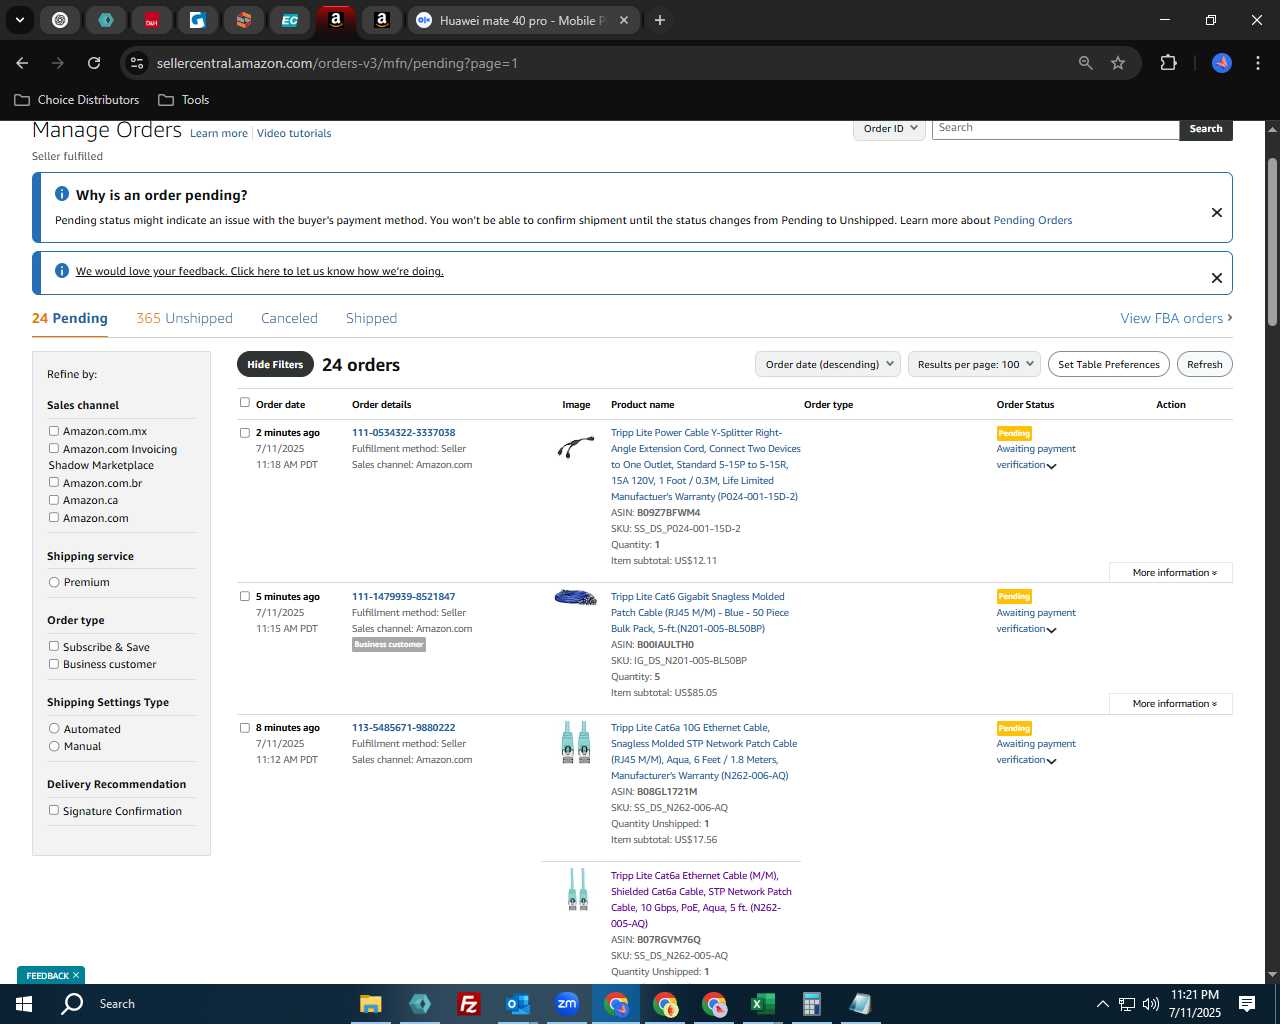Switch to the EC browser tab
Screen dimensions: 1280x1024
289,20
